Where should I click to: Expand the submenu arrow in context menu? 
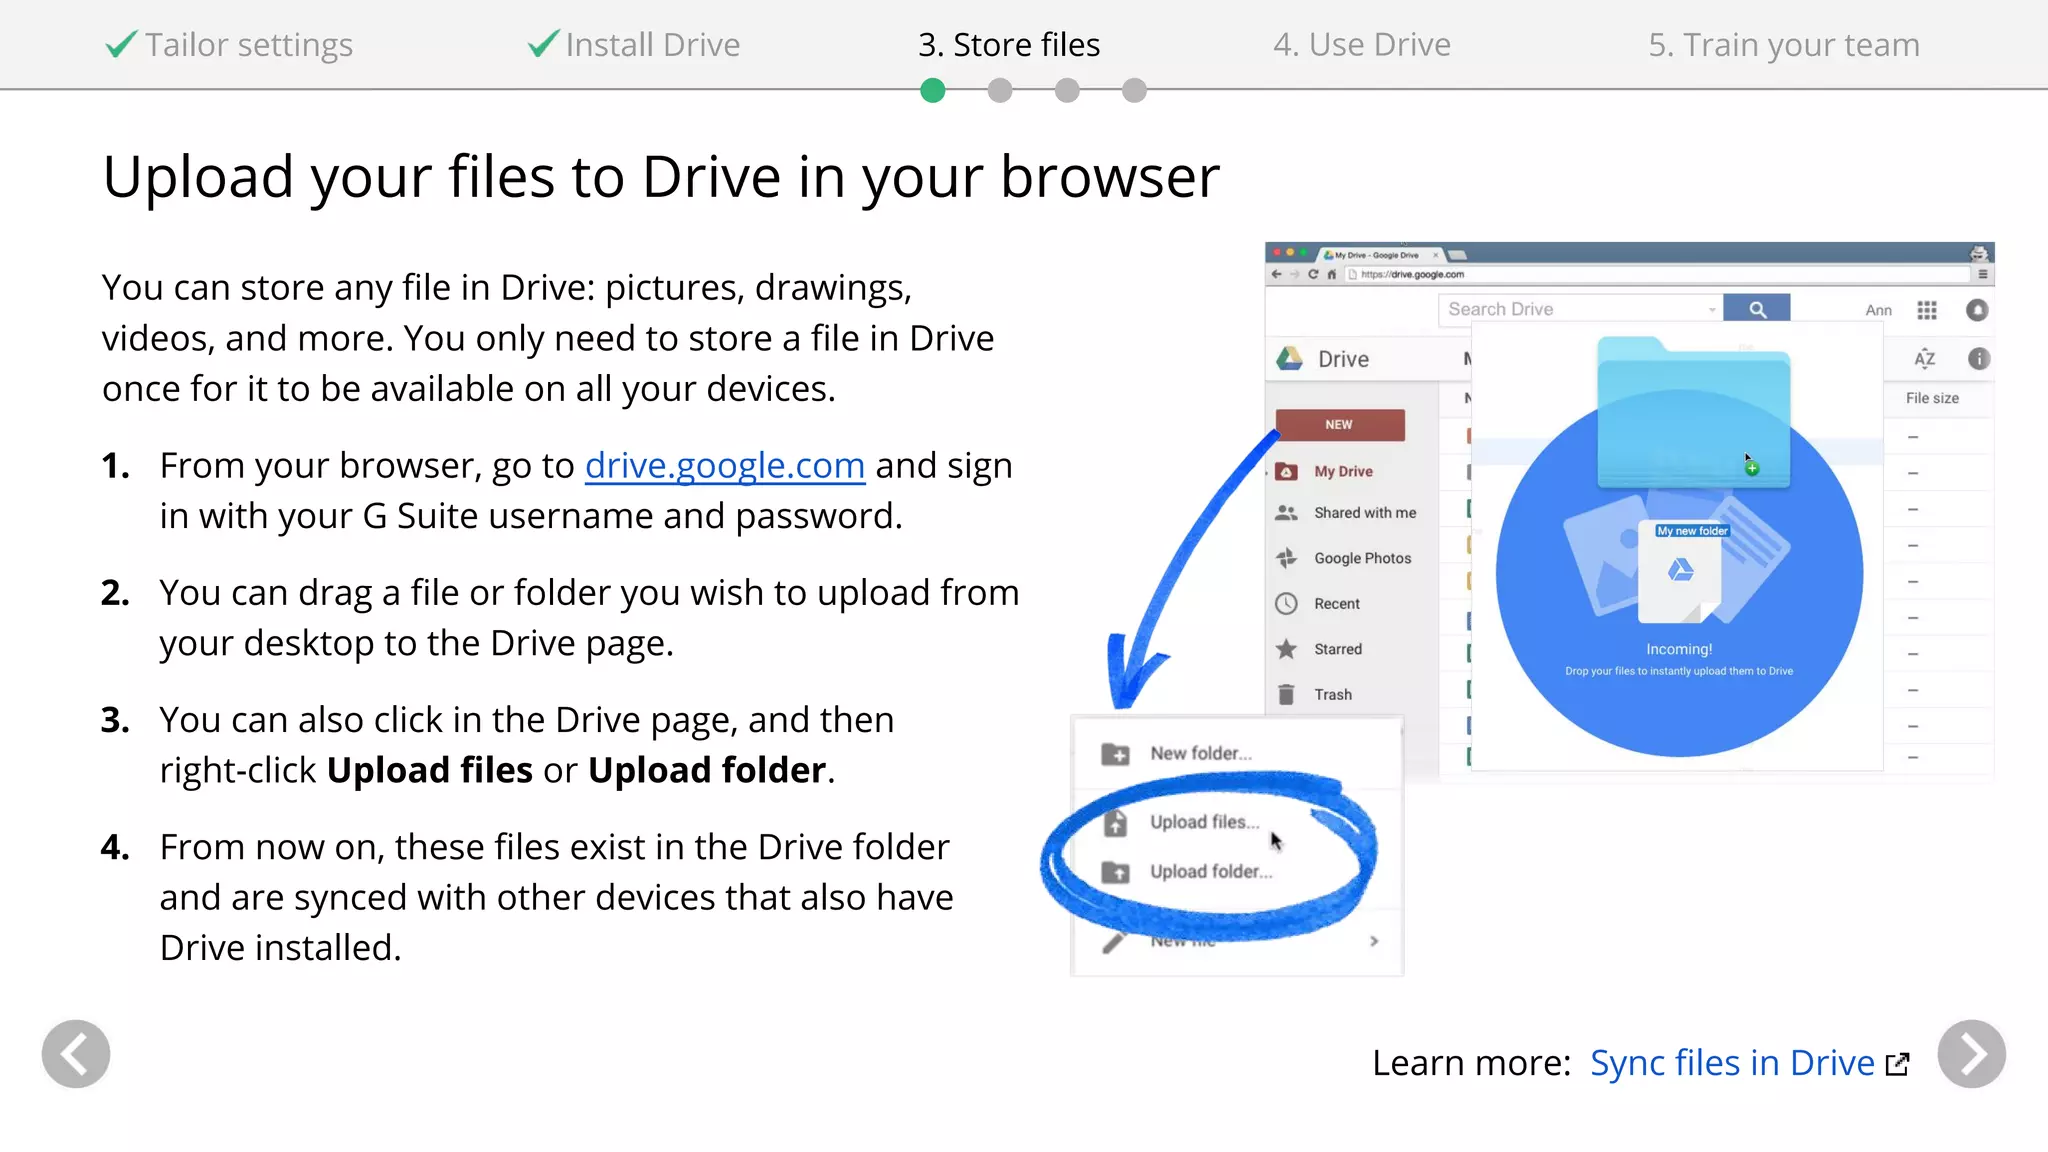pyautogui.click(x=1375, y=941)
